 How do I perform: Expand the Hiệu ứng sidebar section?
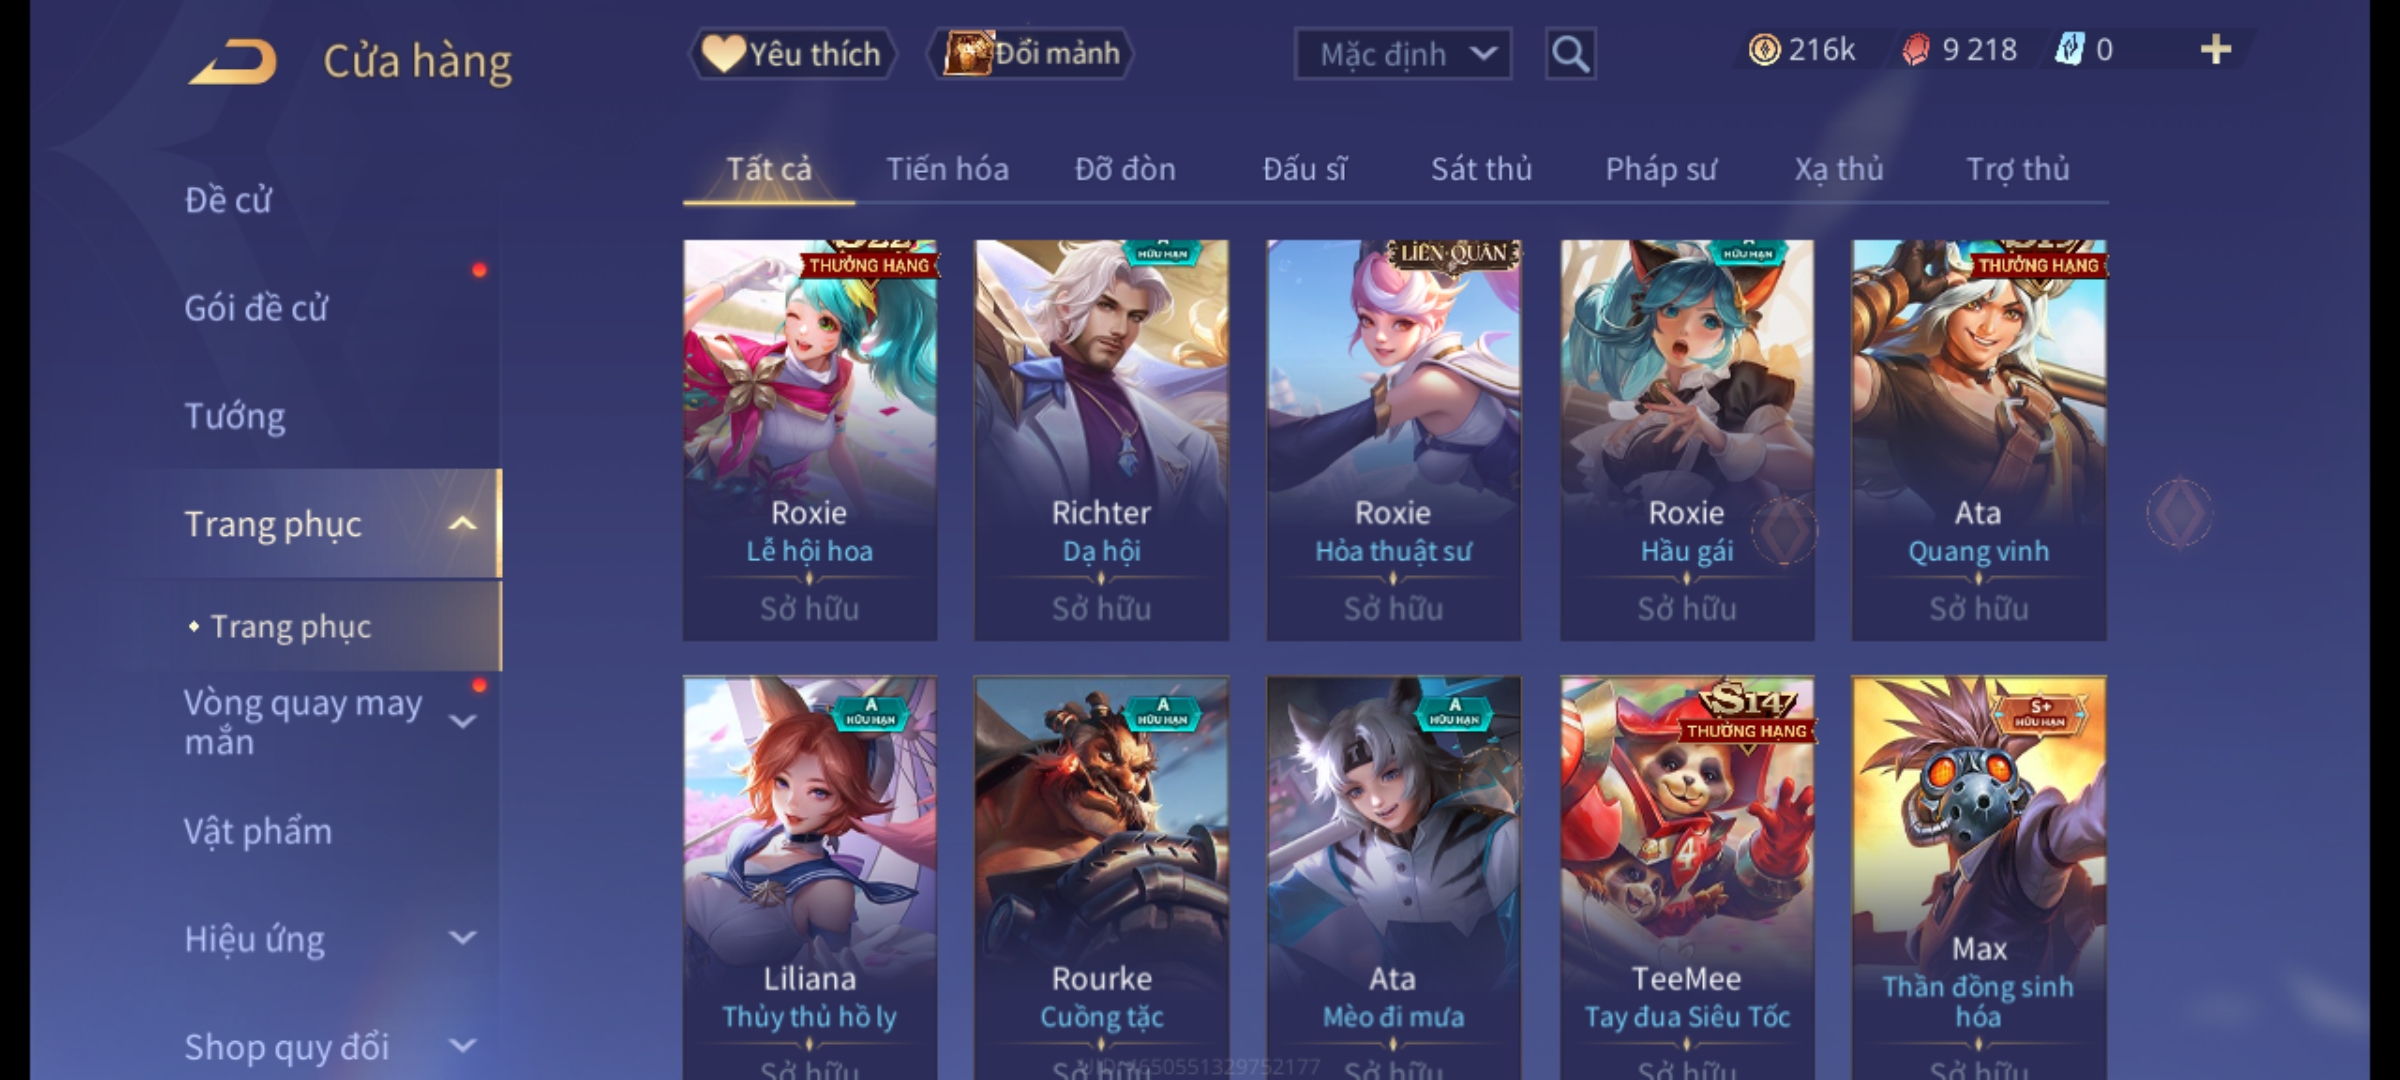(462, 938)
